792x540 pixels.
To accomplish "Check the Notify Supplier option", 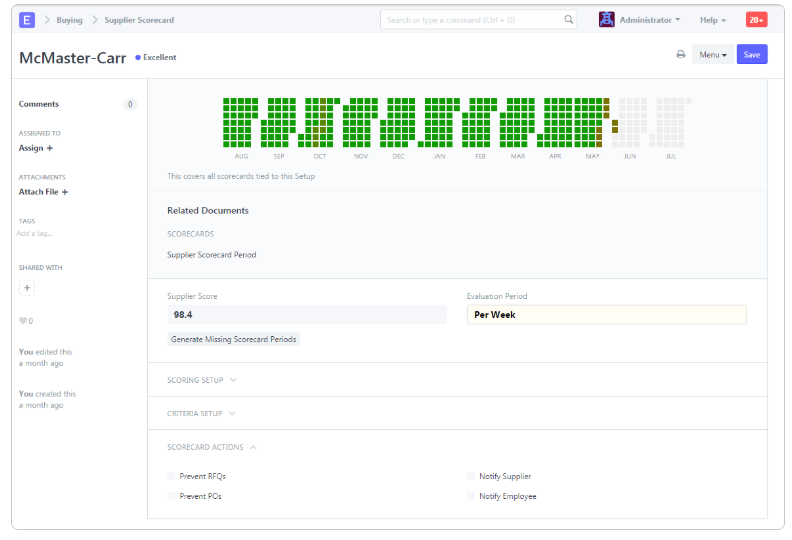I will coord(471,477).
